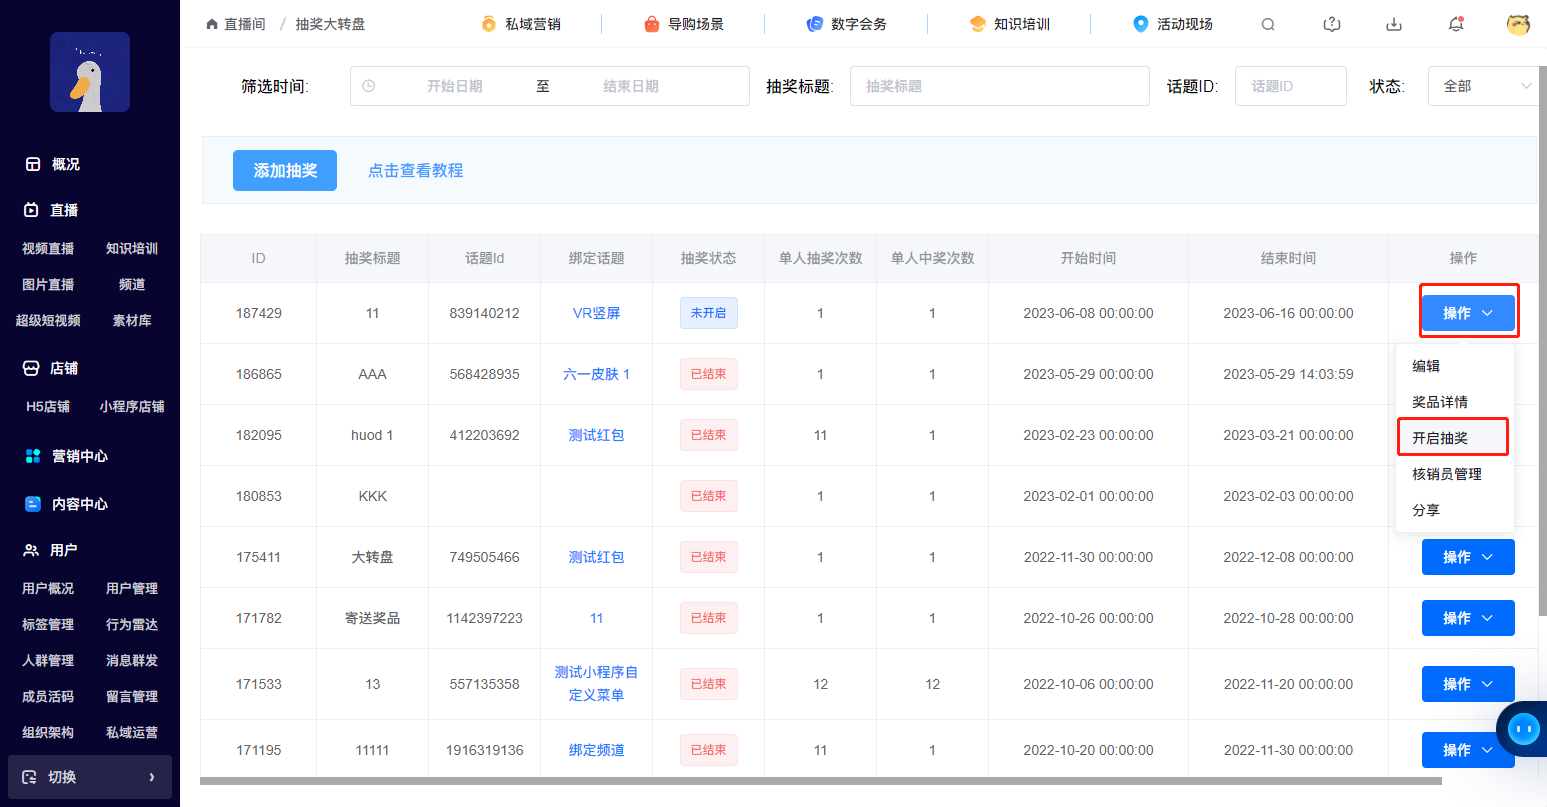Open the notification bell icon
The width and height of the screenshot is (1547, 807).
pyautogui.click(x=1456, y=24)
